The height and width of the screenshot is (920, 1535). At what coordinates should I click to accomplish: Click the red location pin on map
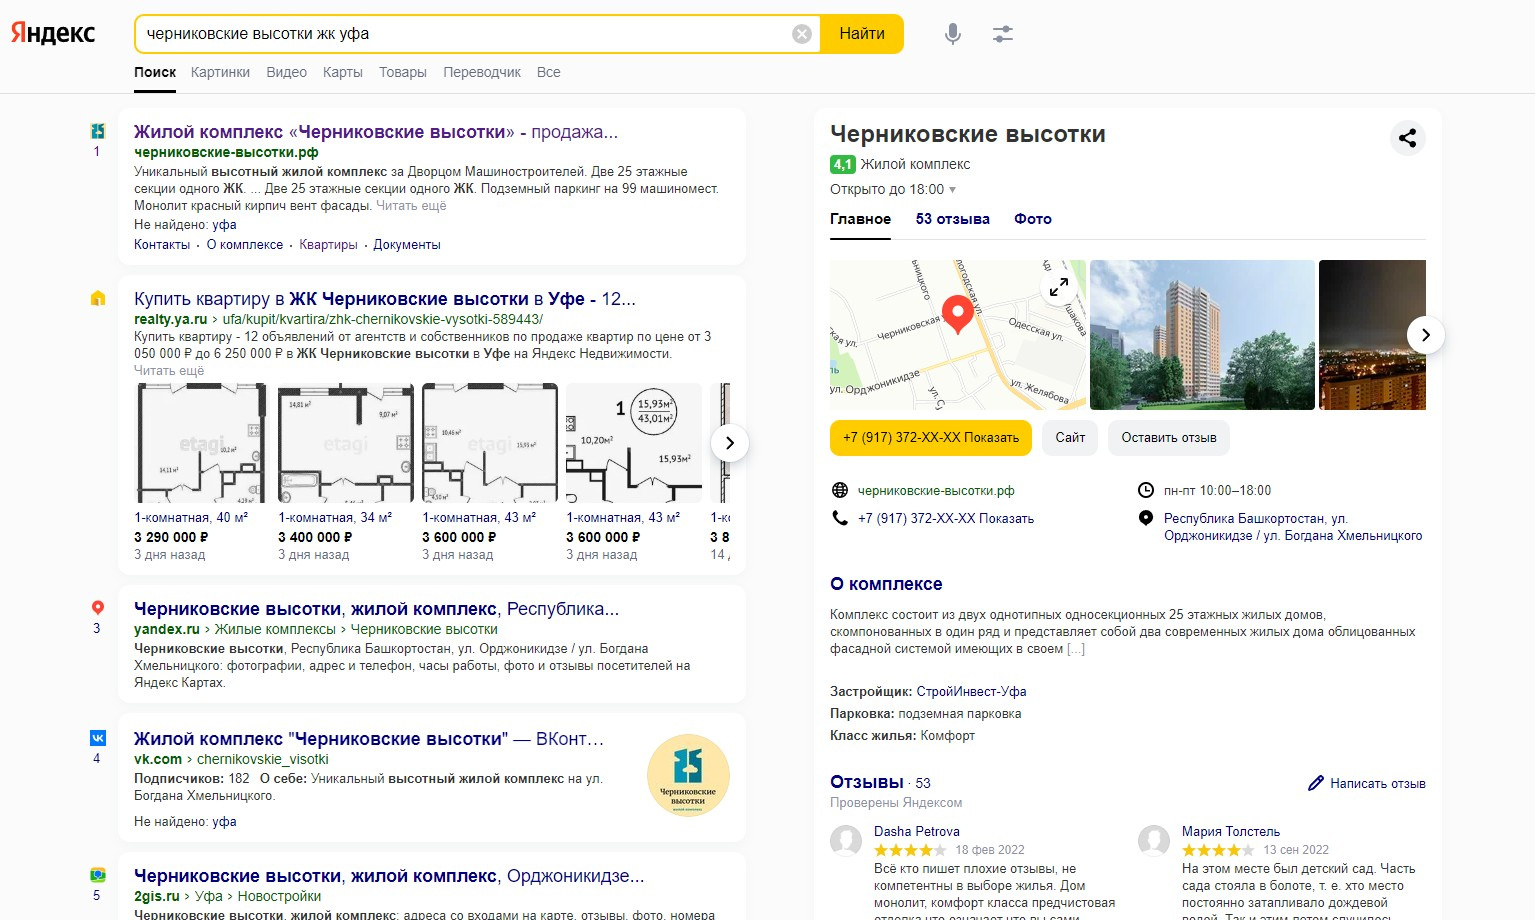[x=958, y=313]
